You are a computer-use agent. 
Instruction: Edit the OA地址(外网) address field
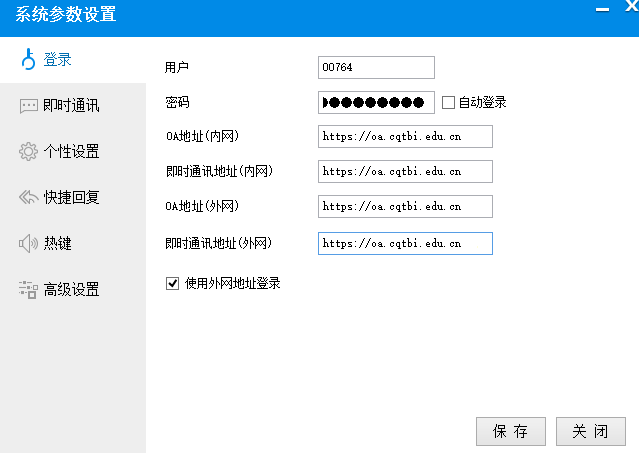[x=405, y=206]
